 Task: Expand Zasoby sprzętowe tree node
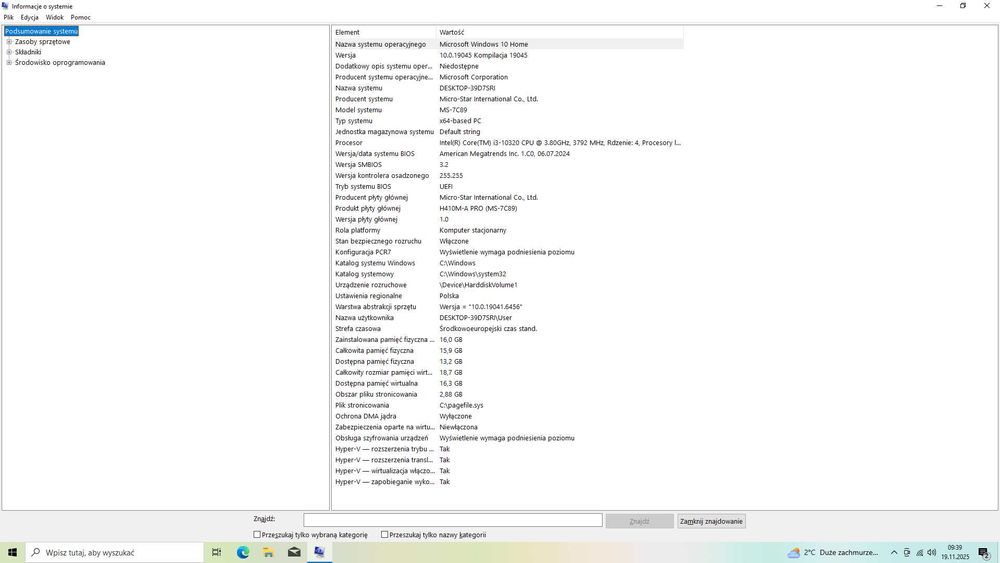pyautogui.click(x=9, y=41)
